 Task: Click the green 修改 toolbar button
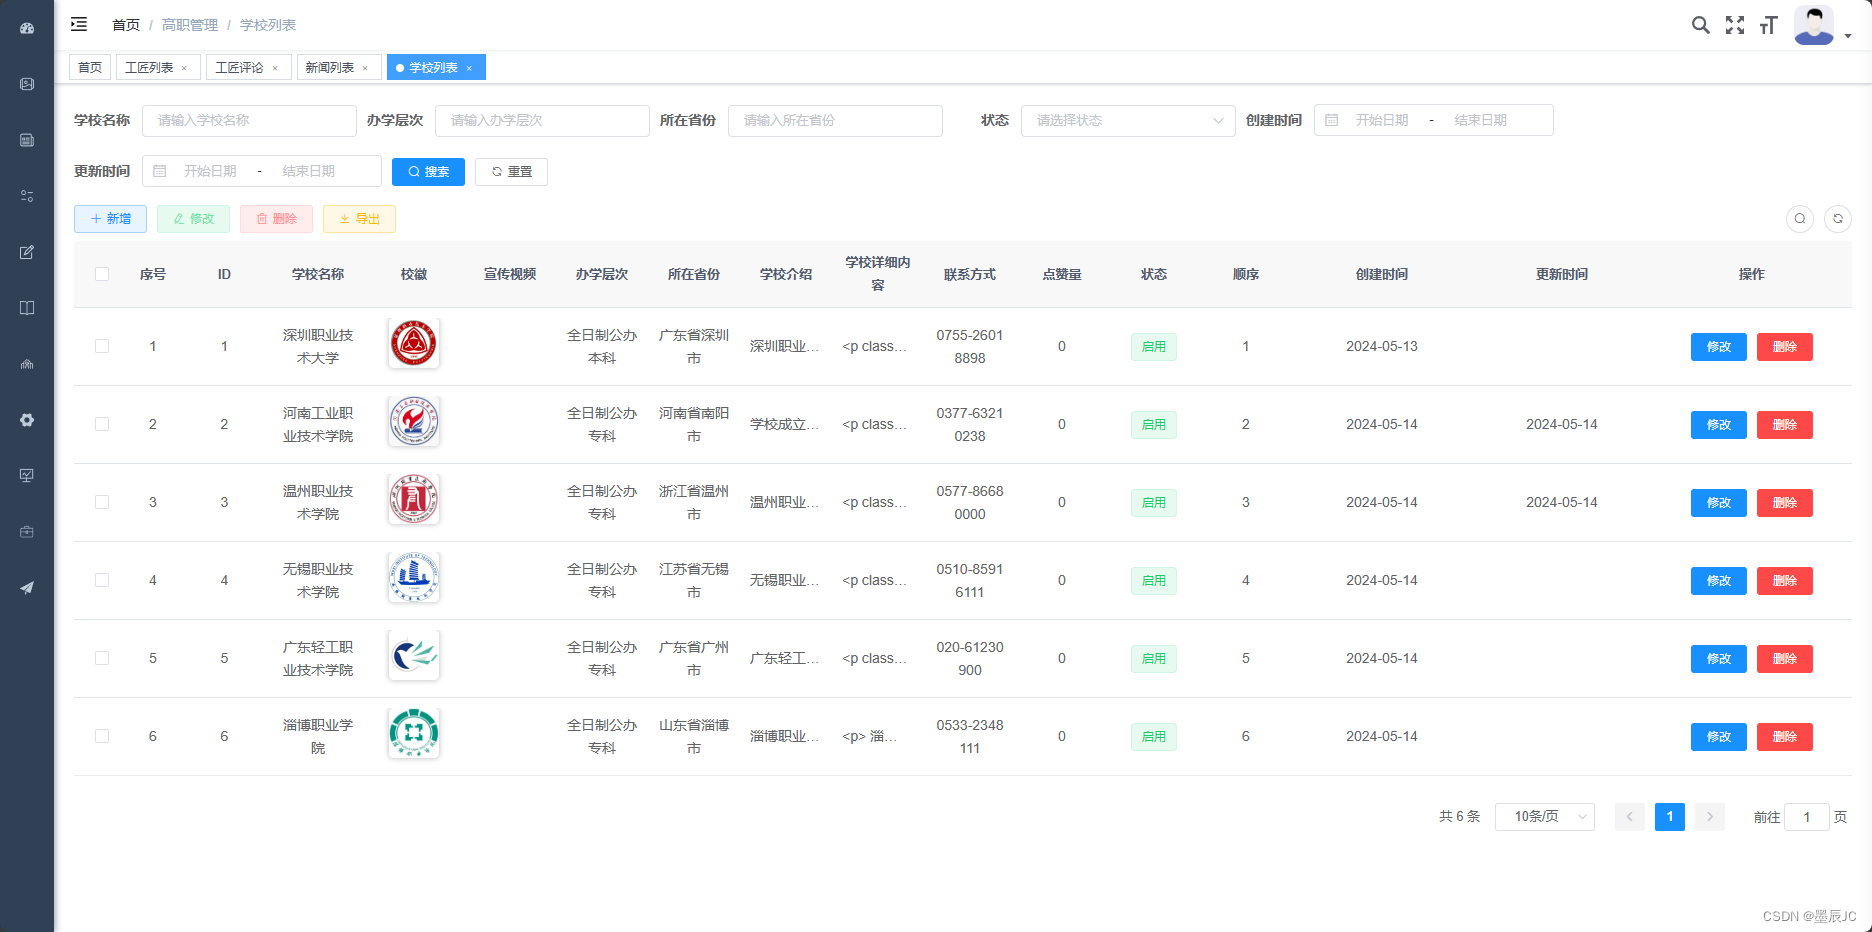[x=193, y=219]
